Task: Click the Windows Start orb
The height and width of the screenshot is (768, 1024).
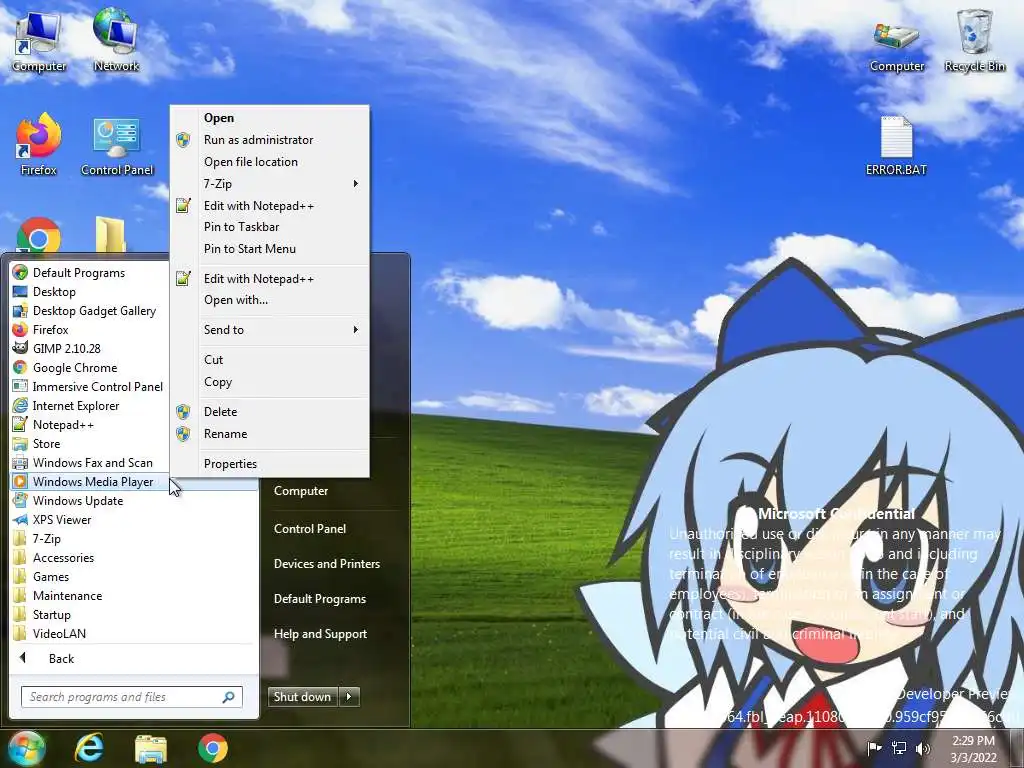Action: [x=27, y=748]
